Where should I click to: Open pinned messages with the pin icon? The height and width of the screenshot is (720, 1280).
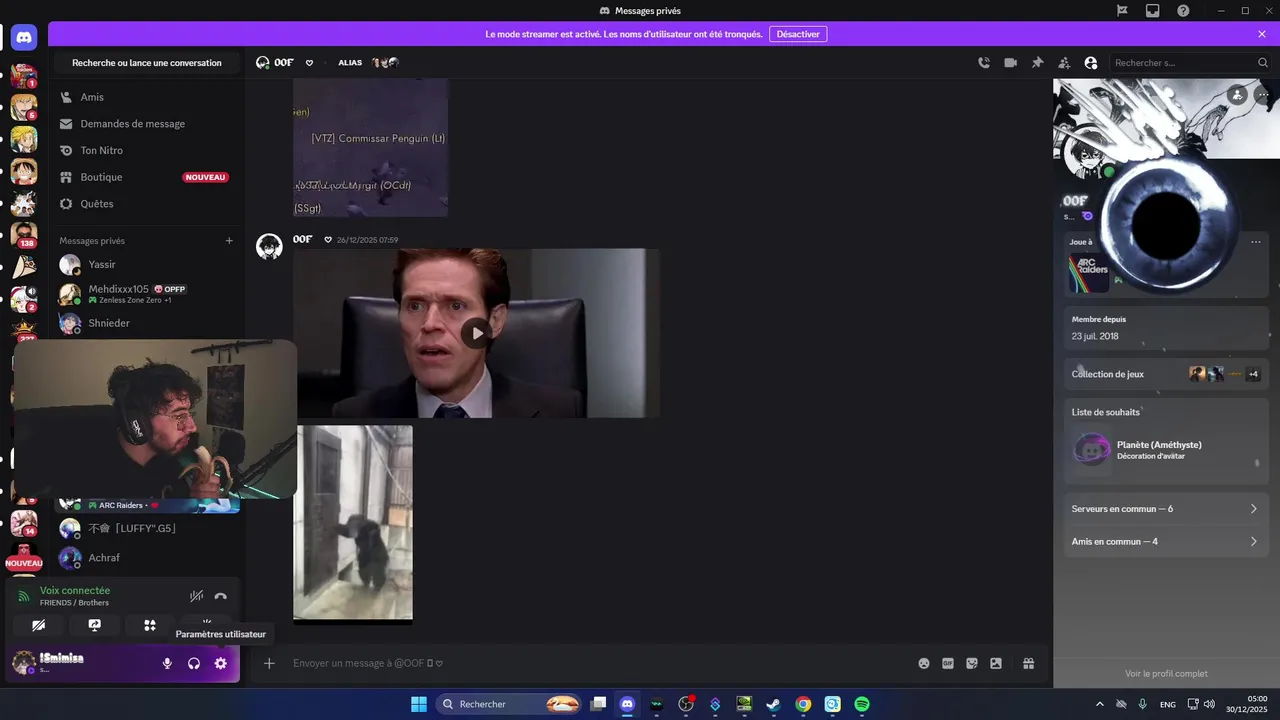coord(1037,62)
